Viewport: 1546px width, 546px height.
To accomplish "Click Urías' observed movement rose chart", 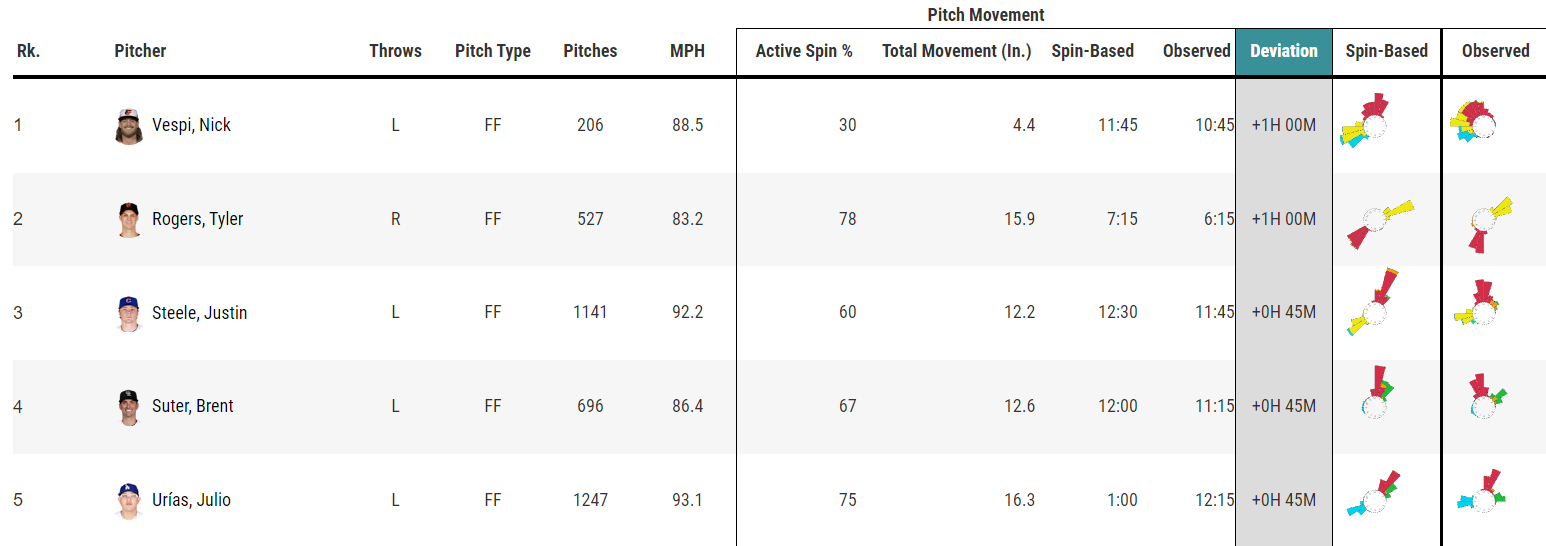I will point(1482,493).
